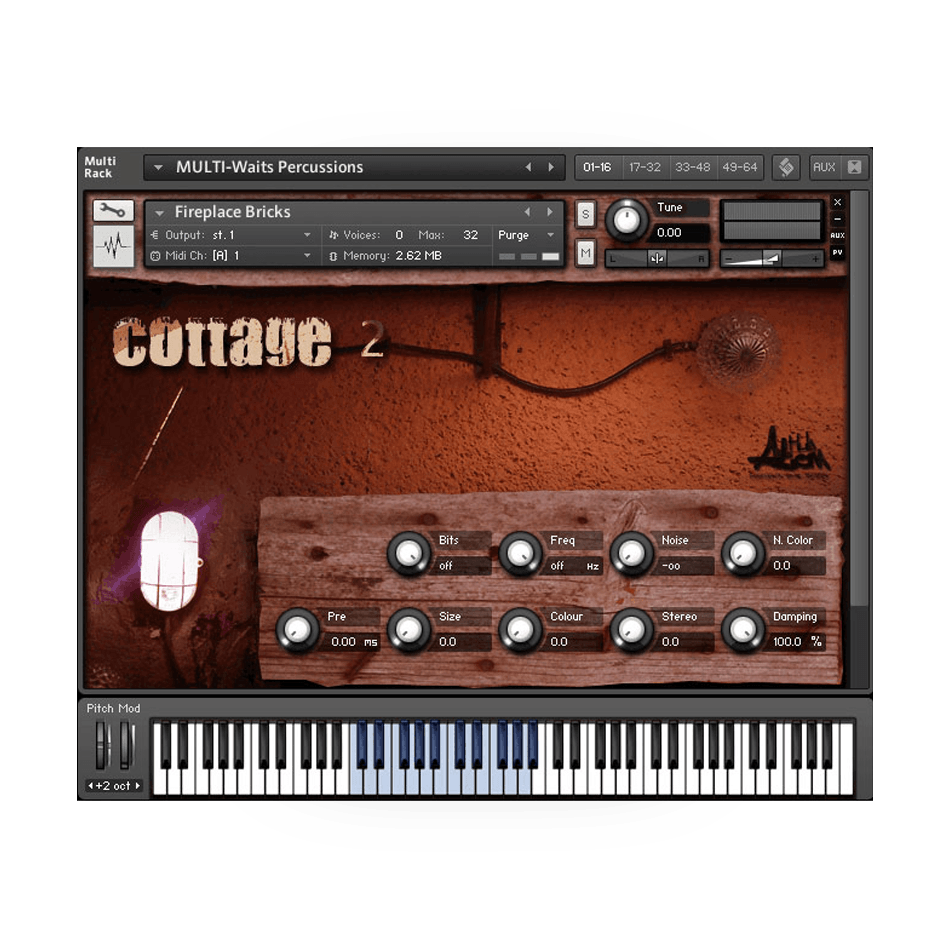Click the instrument pan slider
This screenshot has width=950, height=950.
[x=657, y=258]
